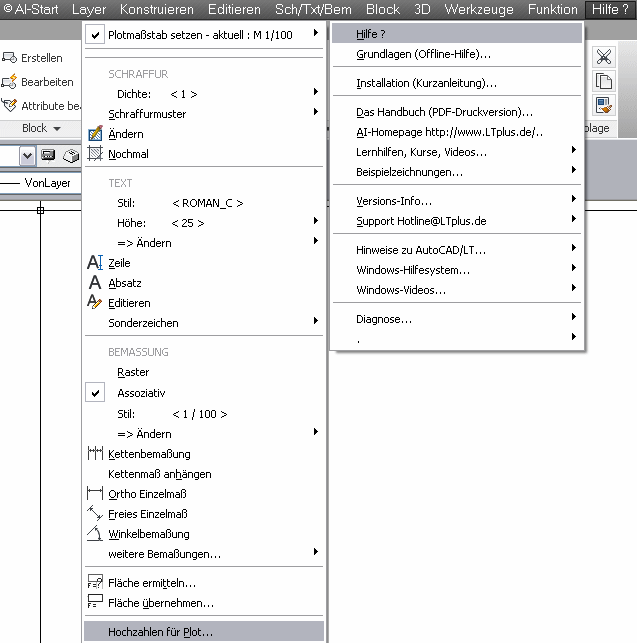
Task: Select Hinweise zu AutoCAD/LT entry
Action: 457,250
